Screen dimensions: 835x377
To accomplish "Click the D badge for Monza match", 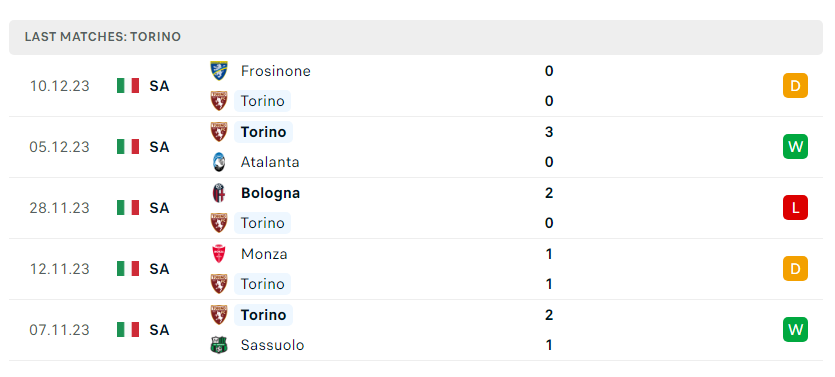I will point(795,268).
